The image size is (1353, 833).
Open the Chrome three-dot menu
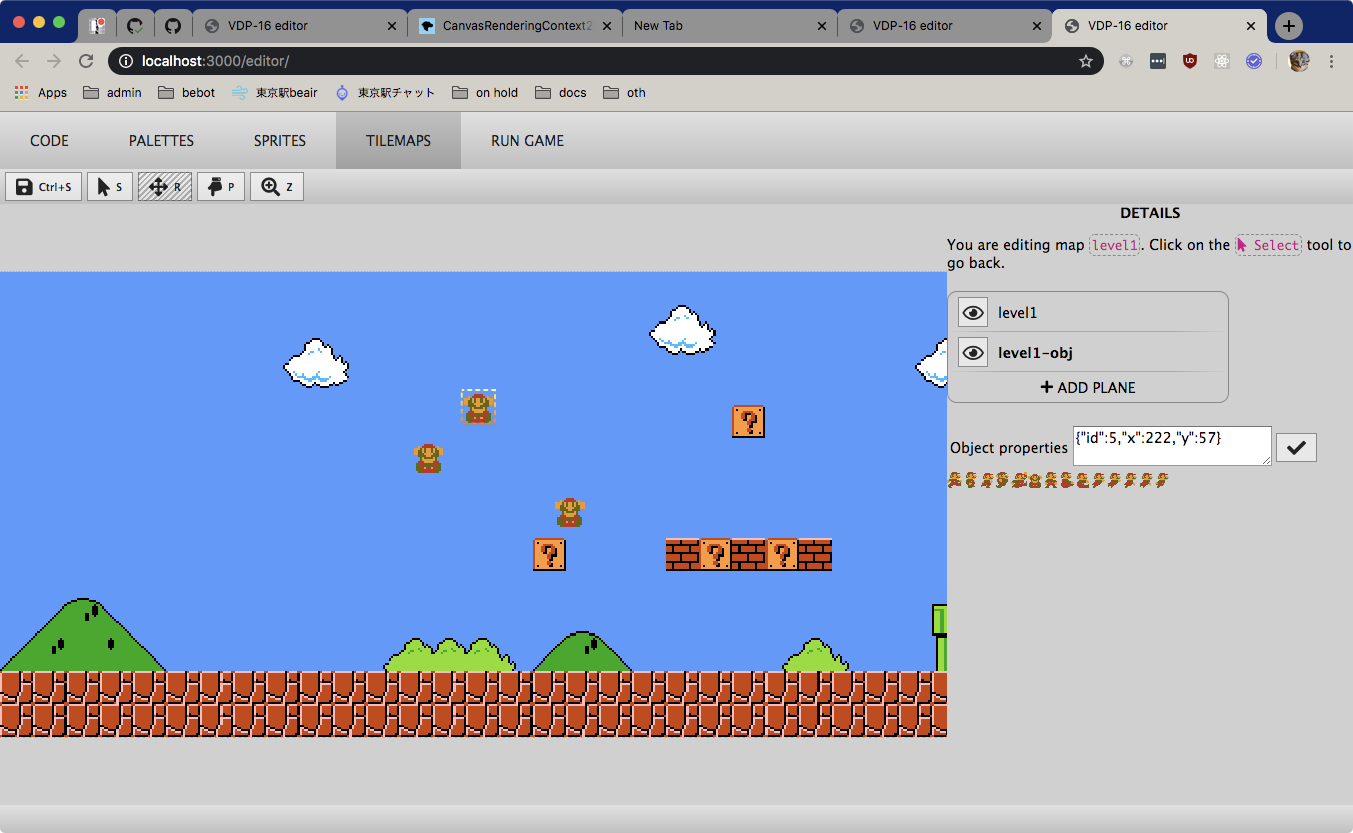coord(1331,61)
